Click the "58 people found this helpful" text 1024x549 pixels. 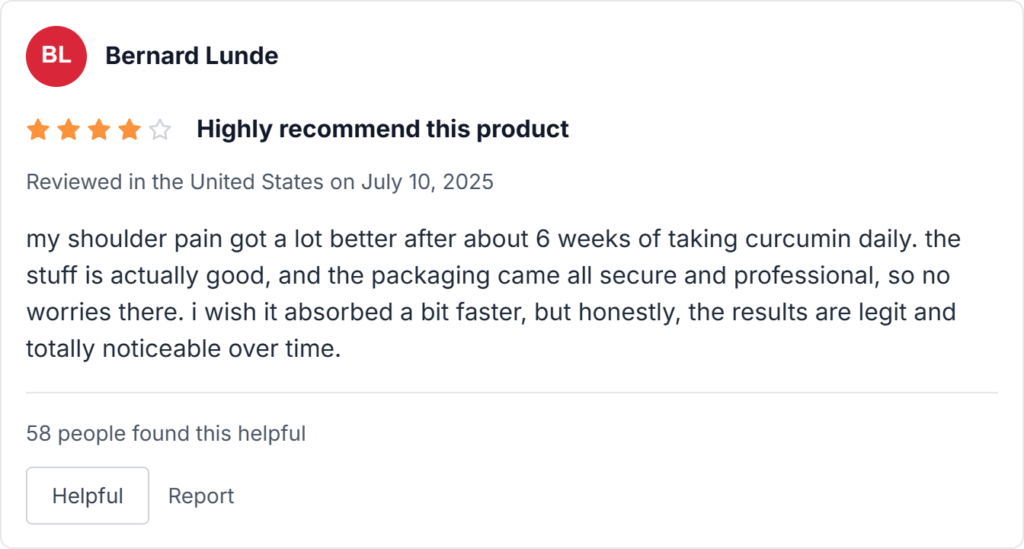pos(166,434)
